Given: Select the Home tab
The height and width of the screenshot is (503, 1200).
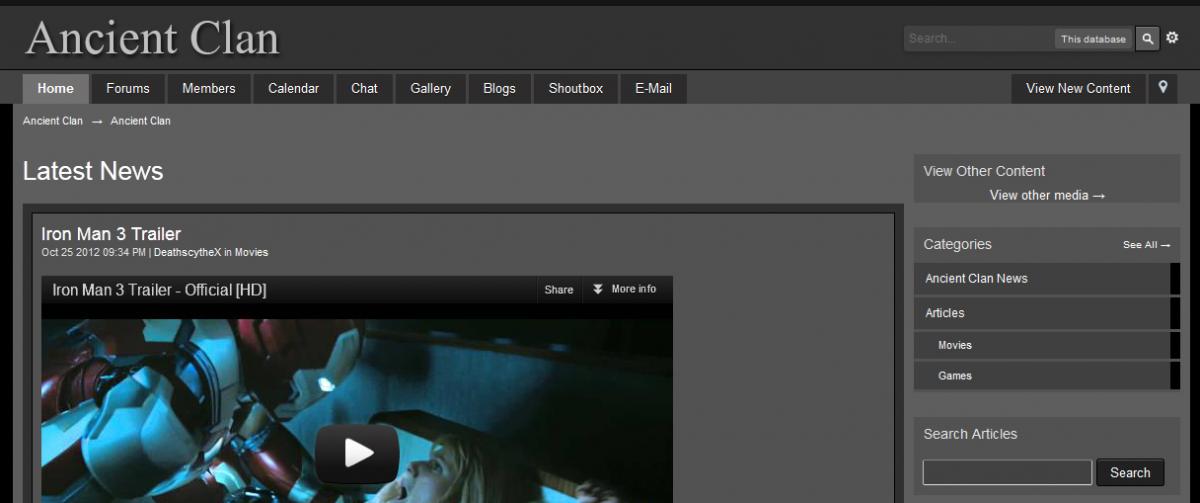Looking at the screenshot, I should (56, 88).
